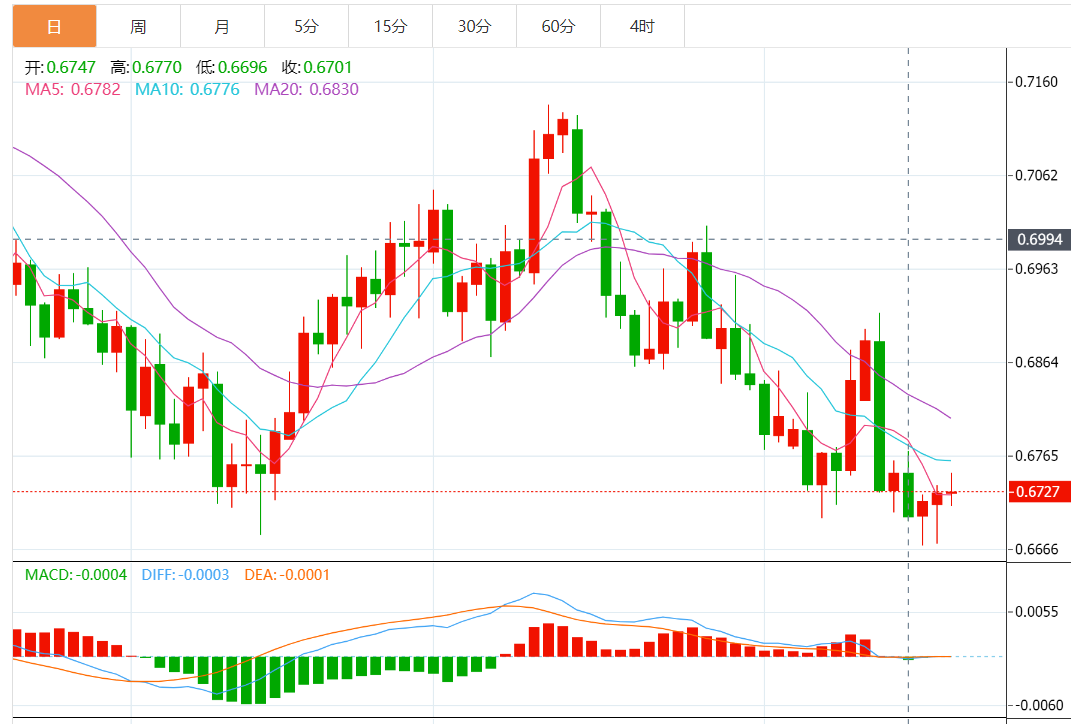This screenshot has width=1071, height=724.
Task: Select the 日 daily timeframe tab
Action: tap(55, 27)
